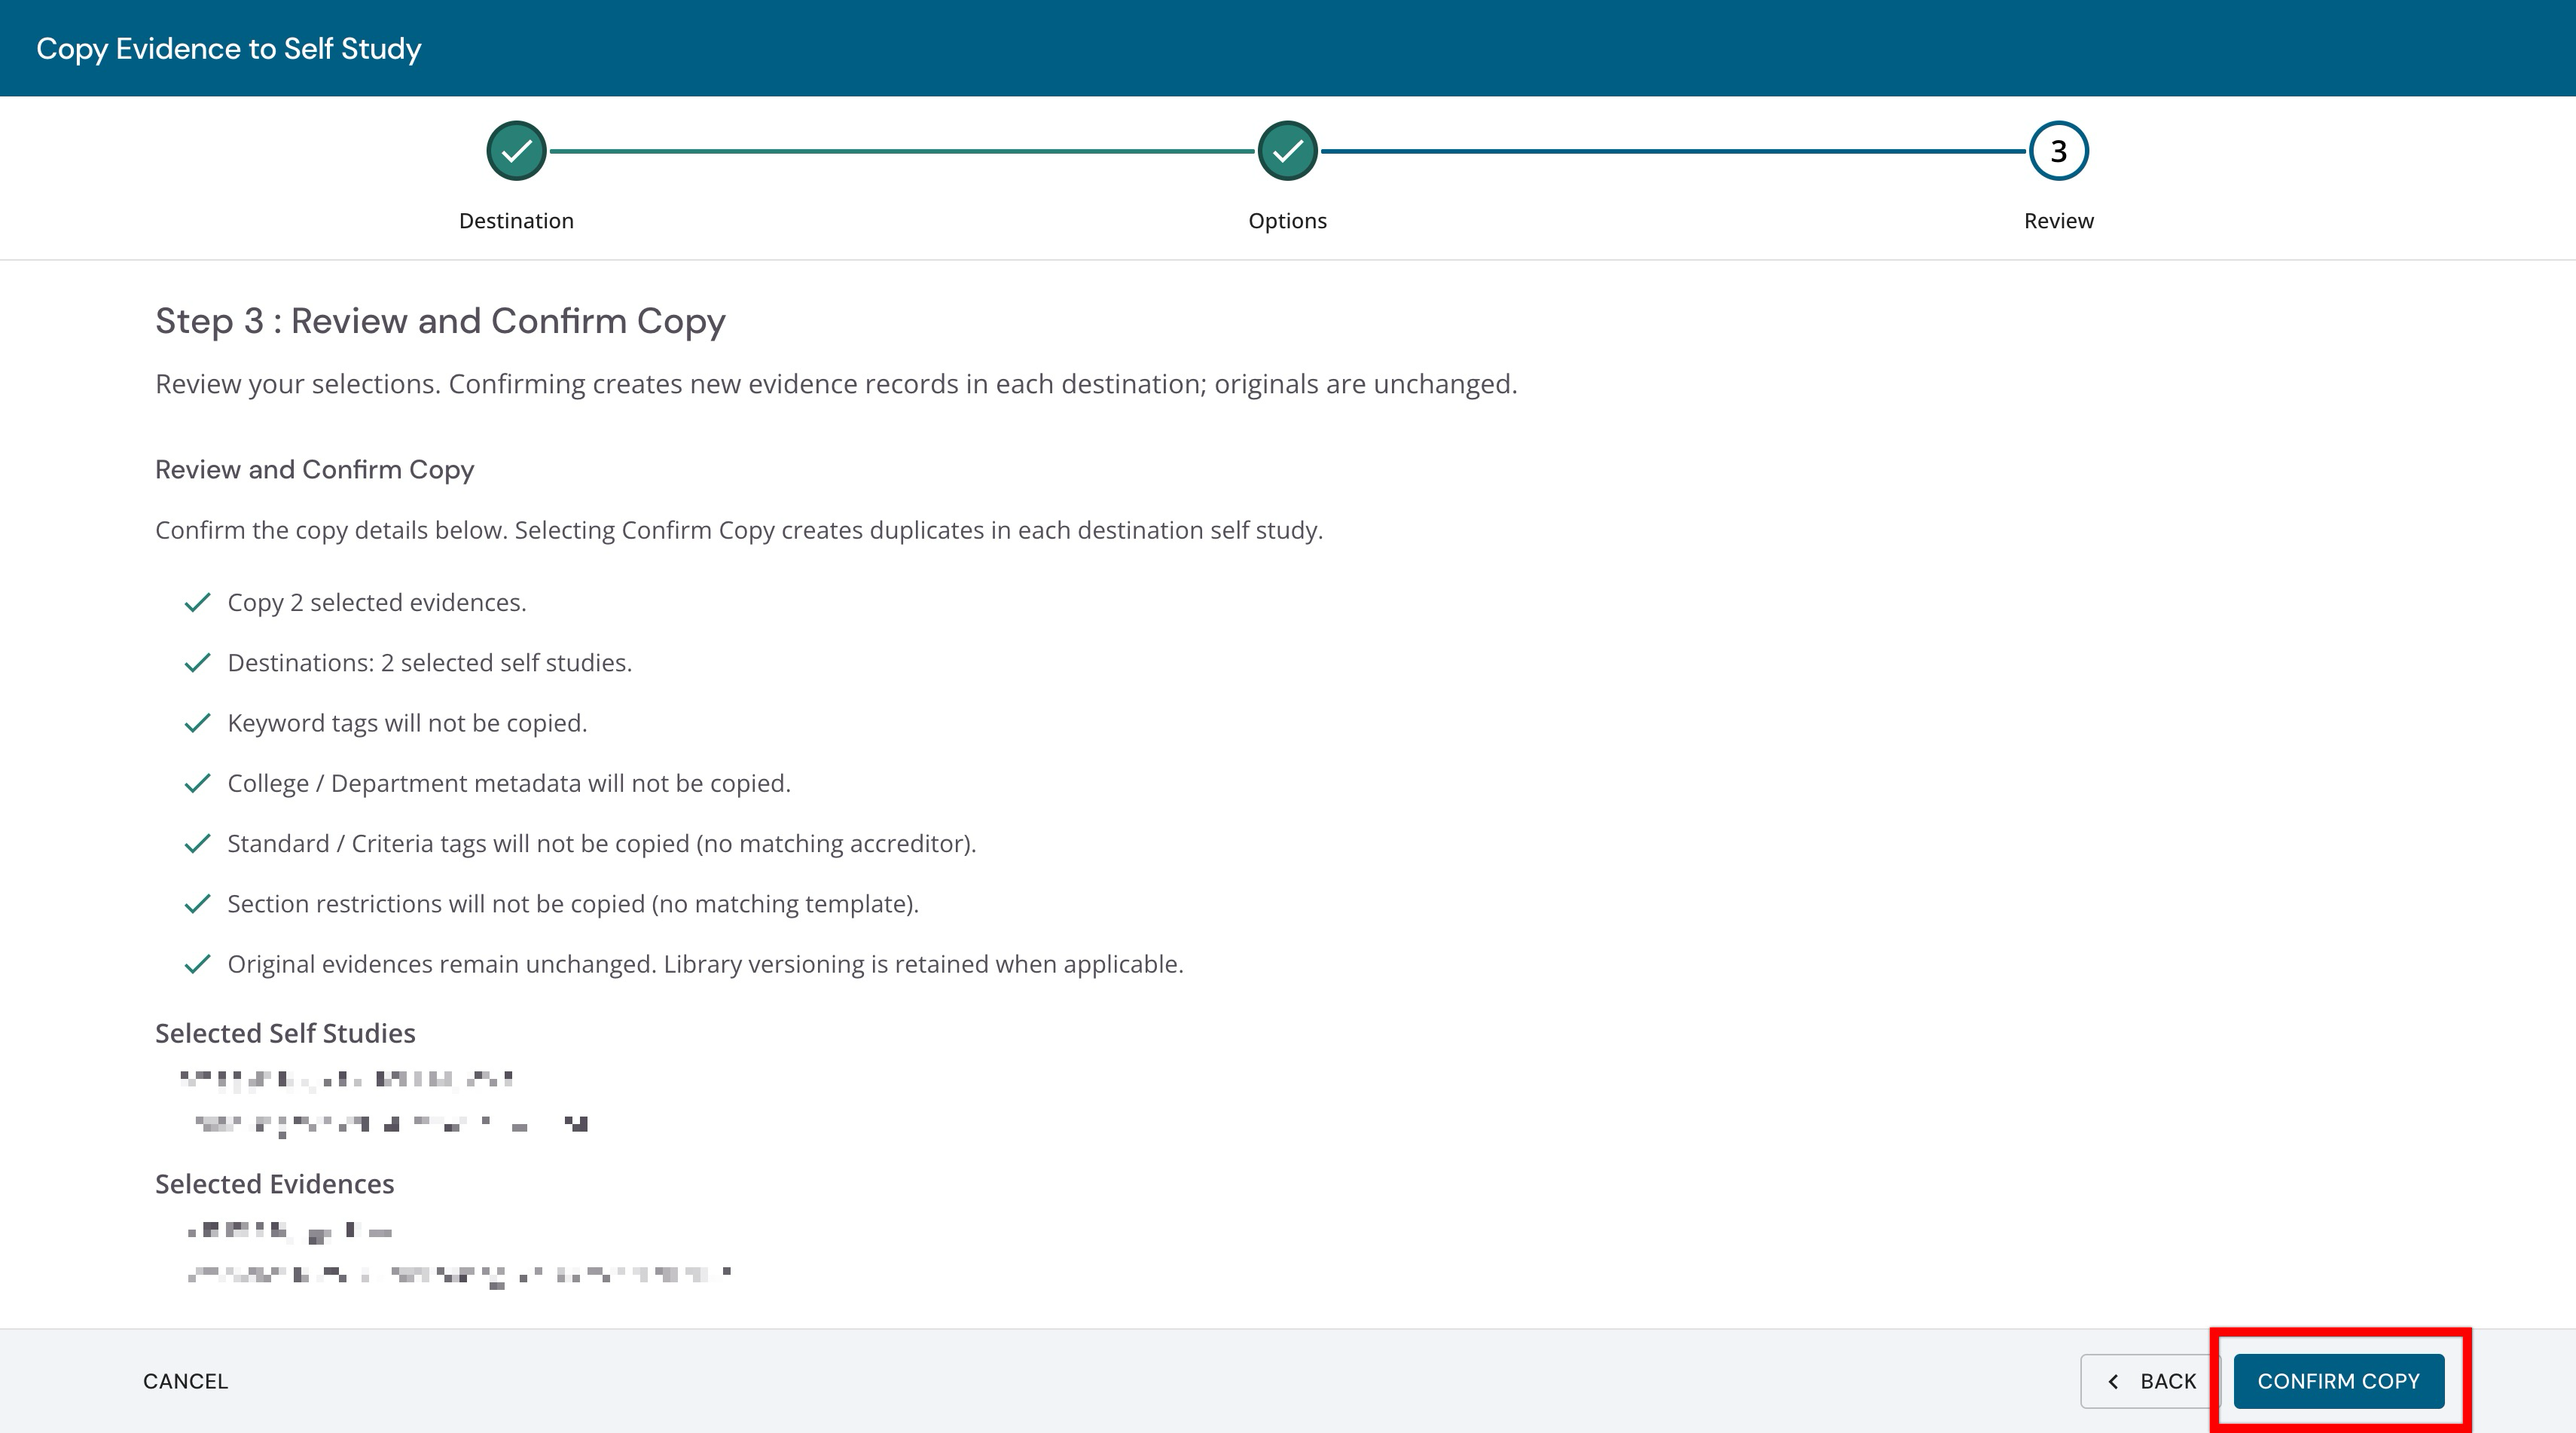Click checkmark beside Destinations: 2 selected self studies

(x=198, y=662)
